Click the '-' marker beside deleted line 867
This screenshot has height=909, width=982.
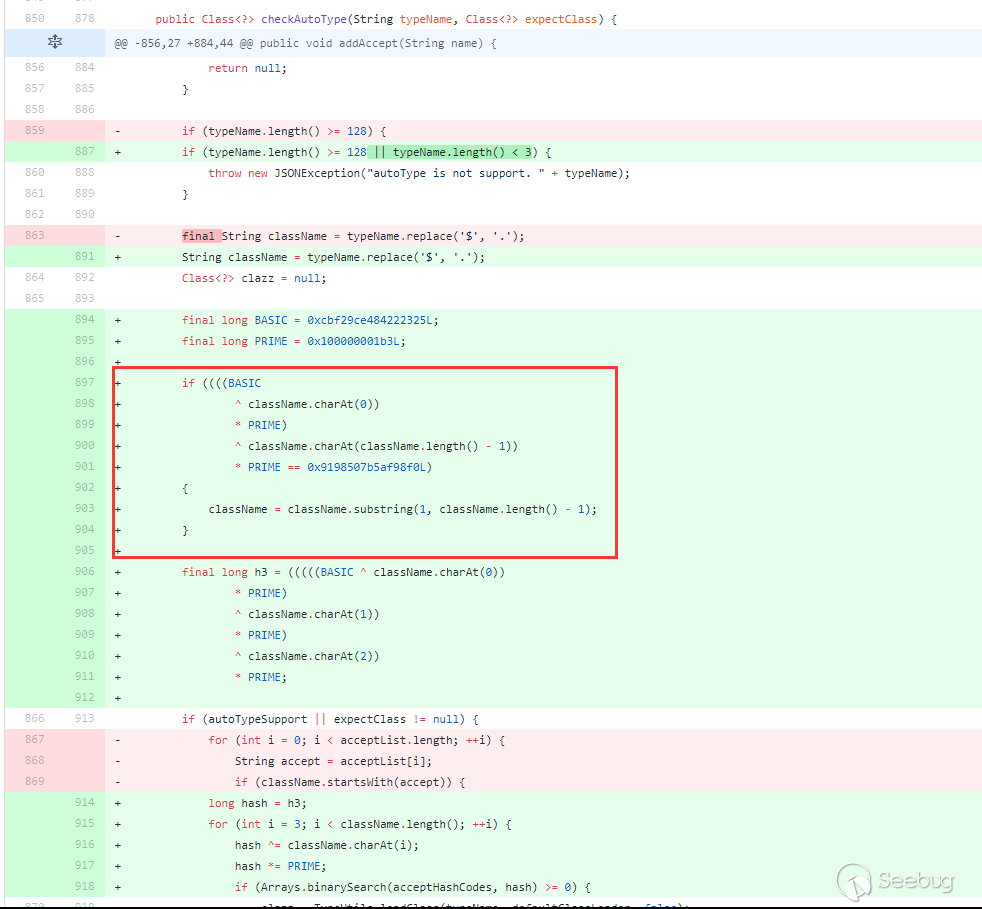coord(117,740)
